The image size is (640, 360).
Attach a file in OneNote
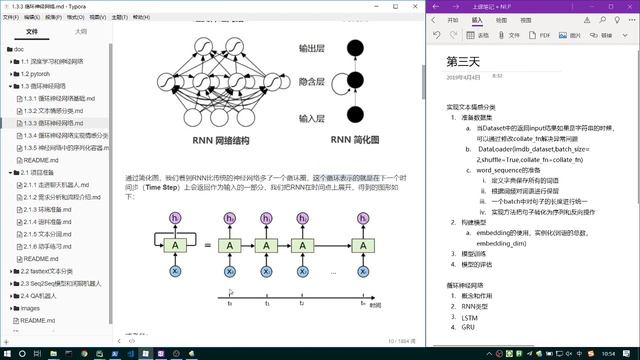pos(509,36)
